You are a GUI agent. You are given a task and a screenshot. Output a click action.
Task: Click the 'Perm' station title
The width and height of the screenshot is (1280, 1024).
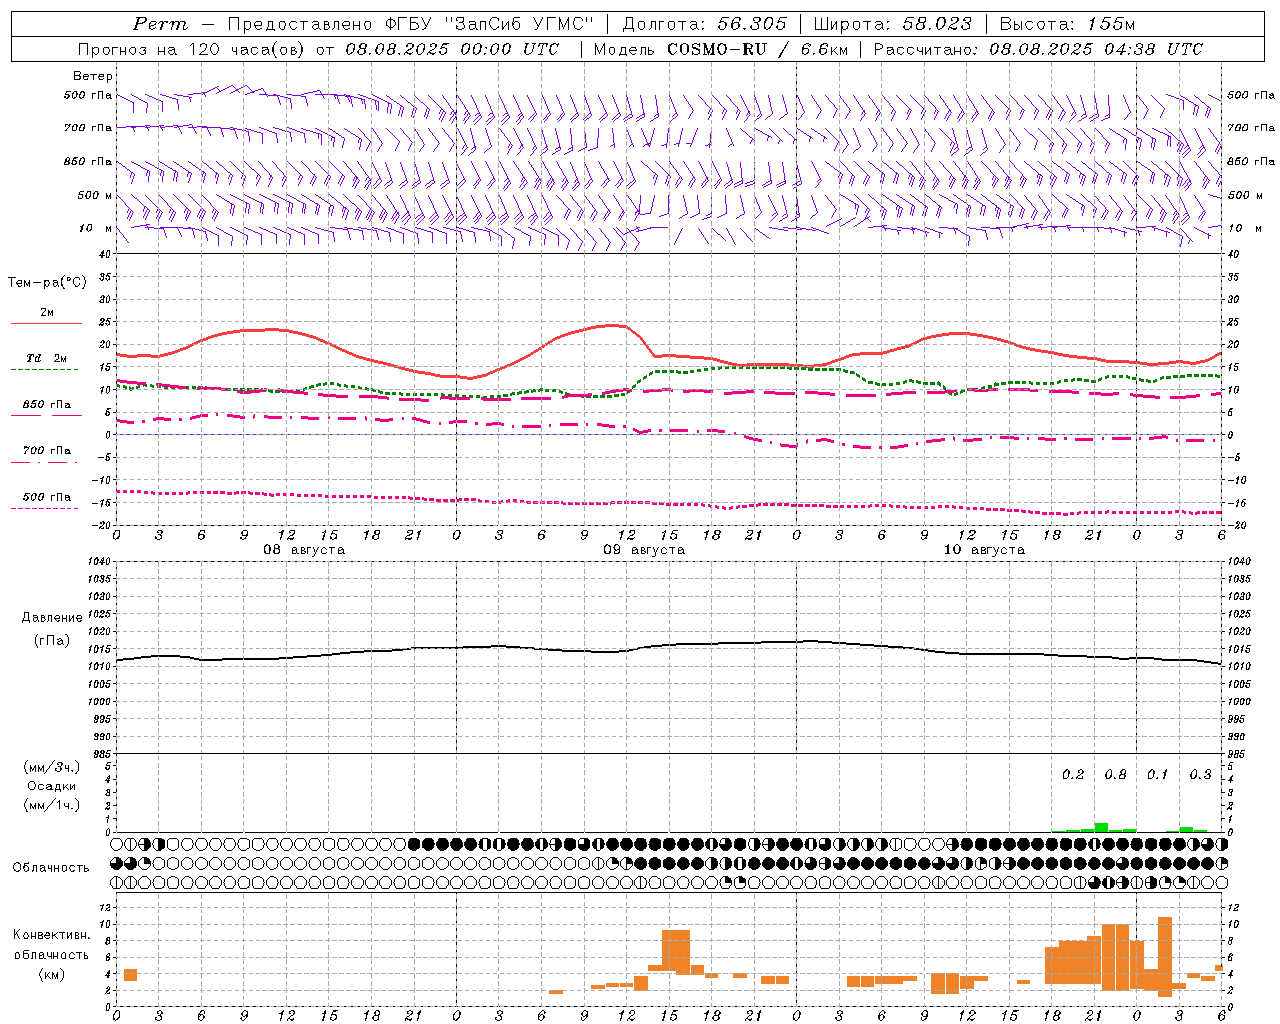click(x=160, y=24)
